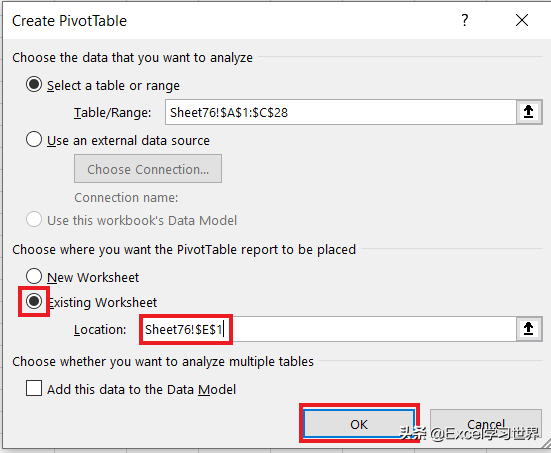
Task: Select the Use an external data source option
Action: [34, 139]
